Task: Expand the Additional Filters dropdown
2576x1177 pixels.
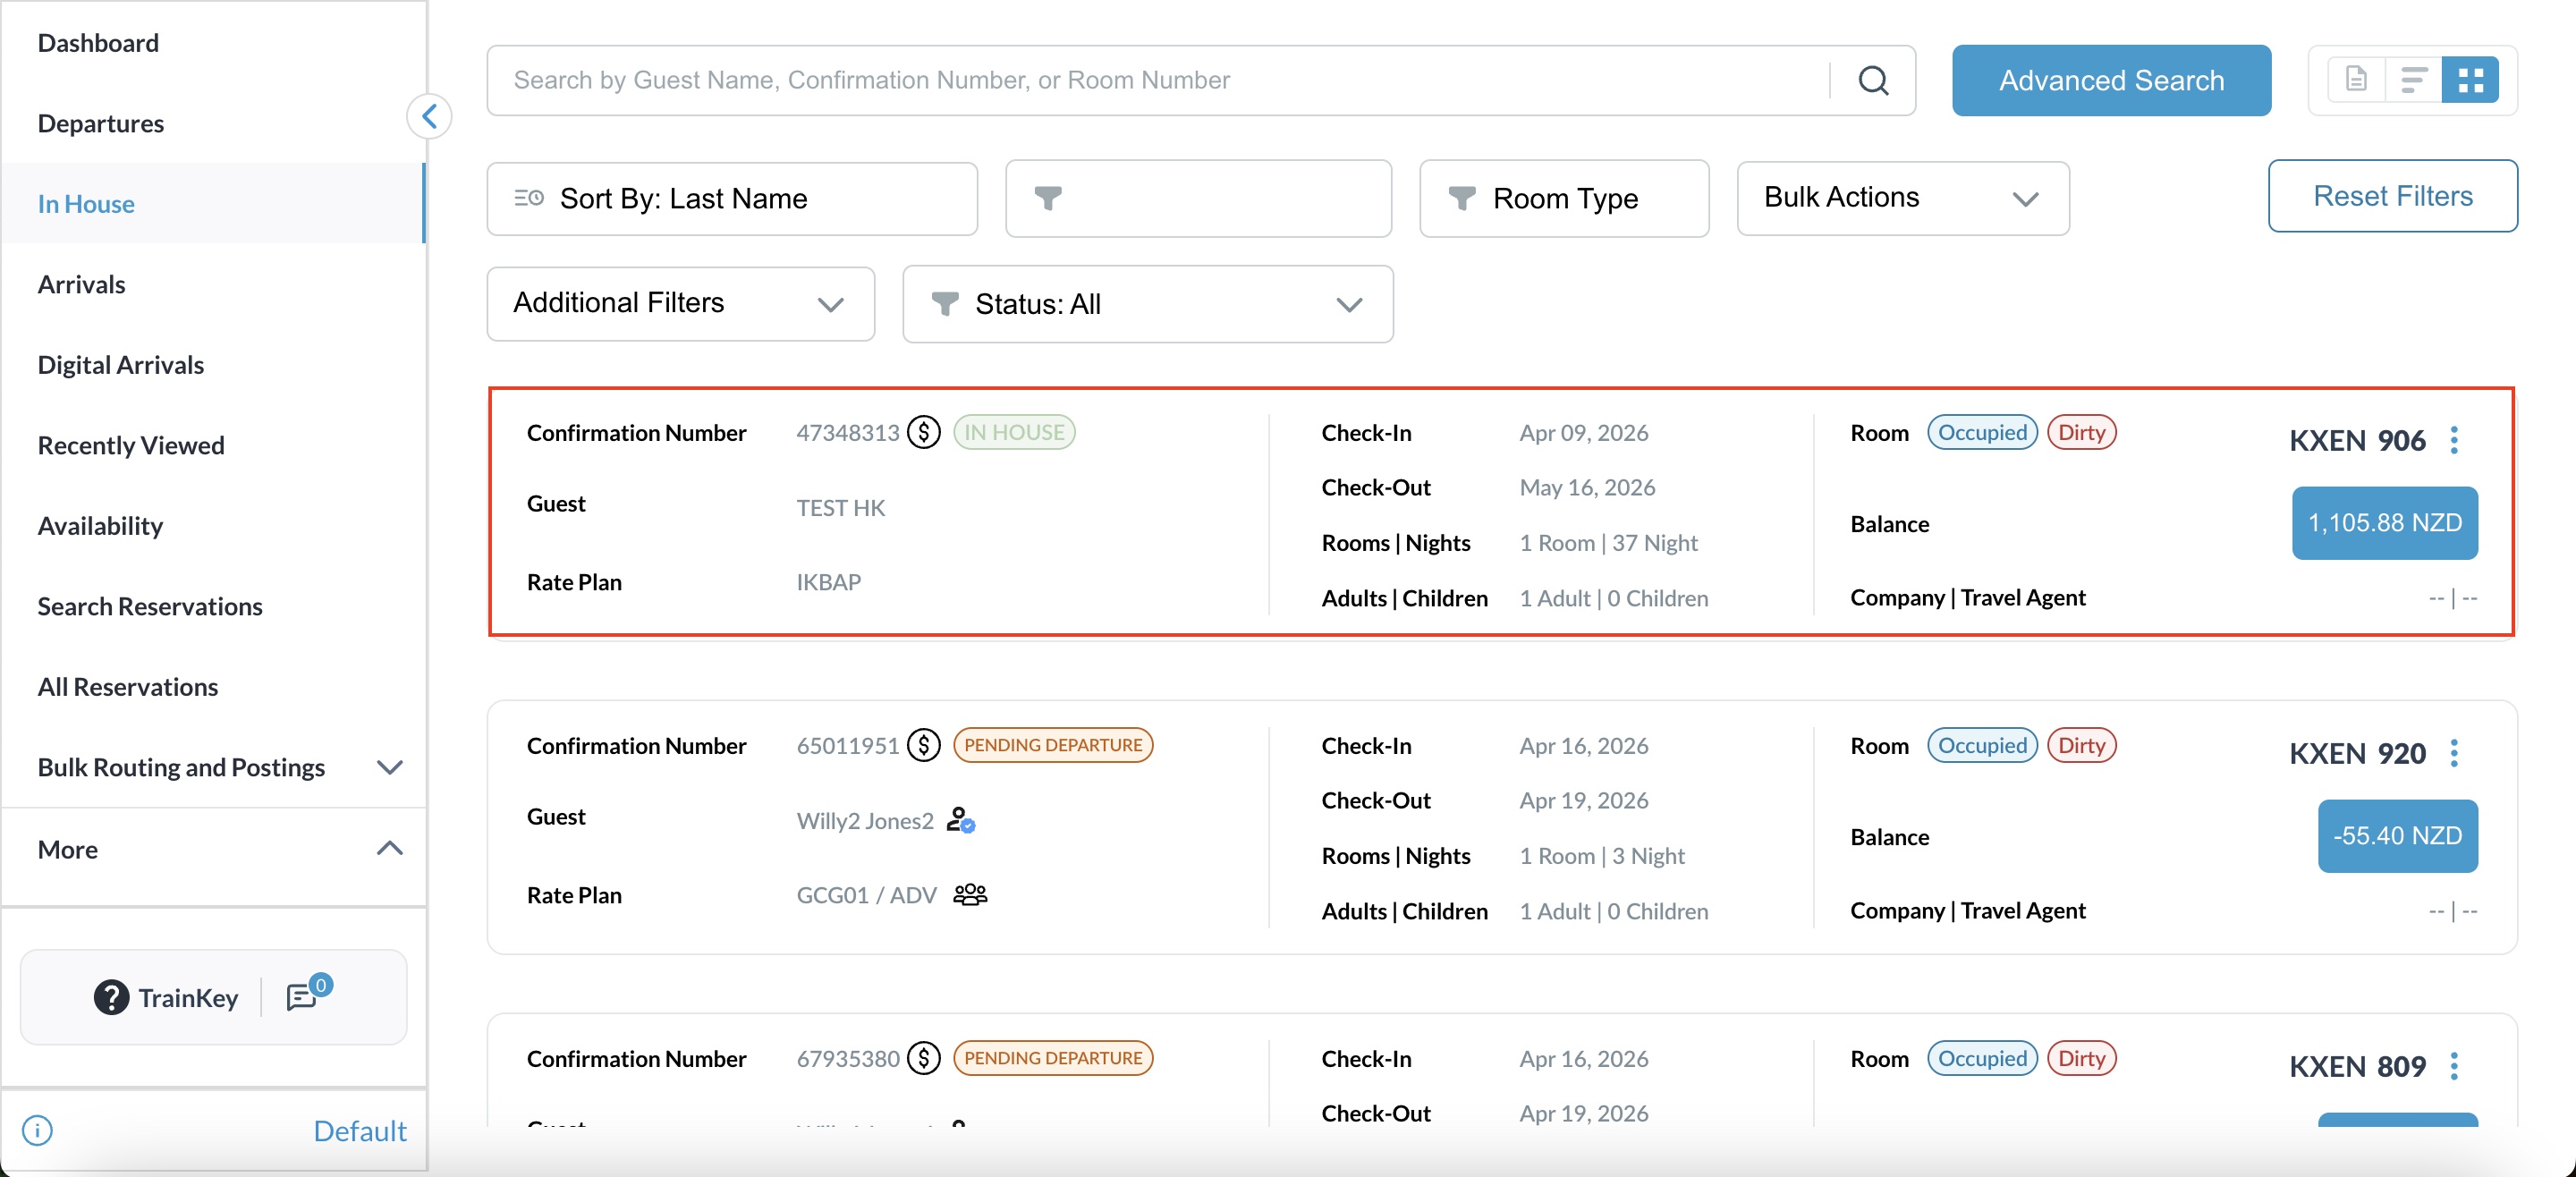Action: point(680,304)
